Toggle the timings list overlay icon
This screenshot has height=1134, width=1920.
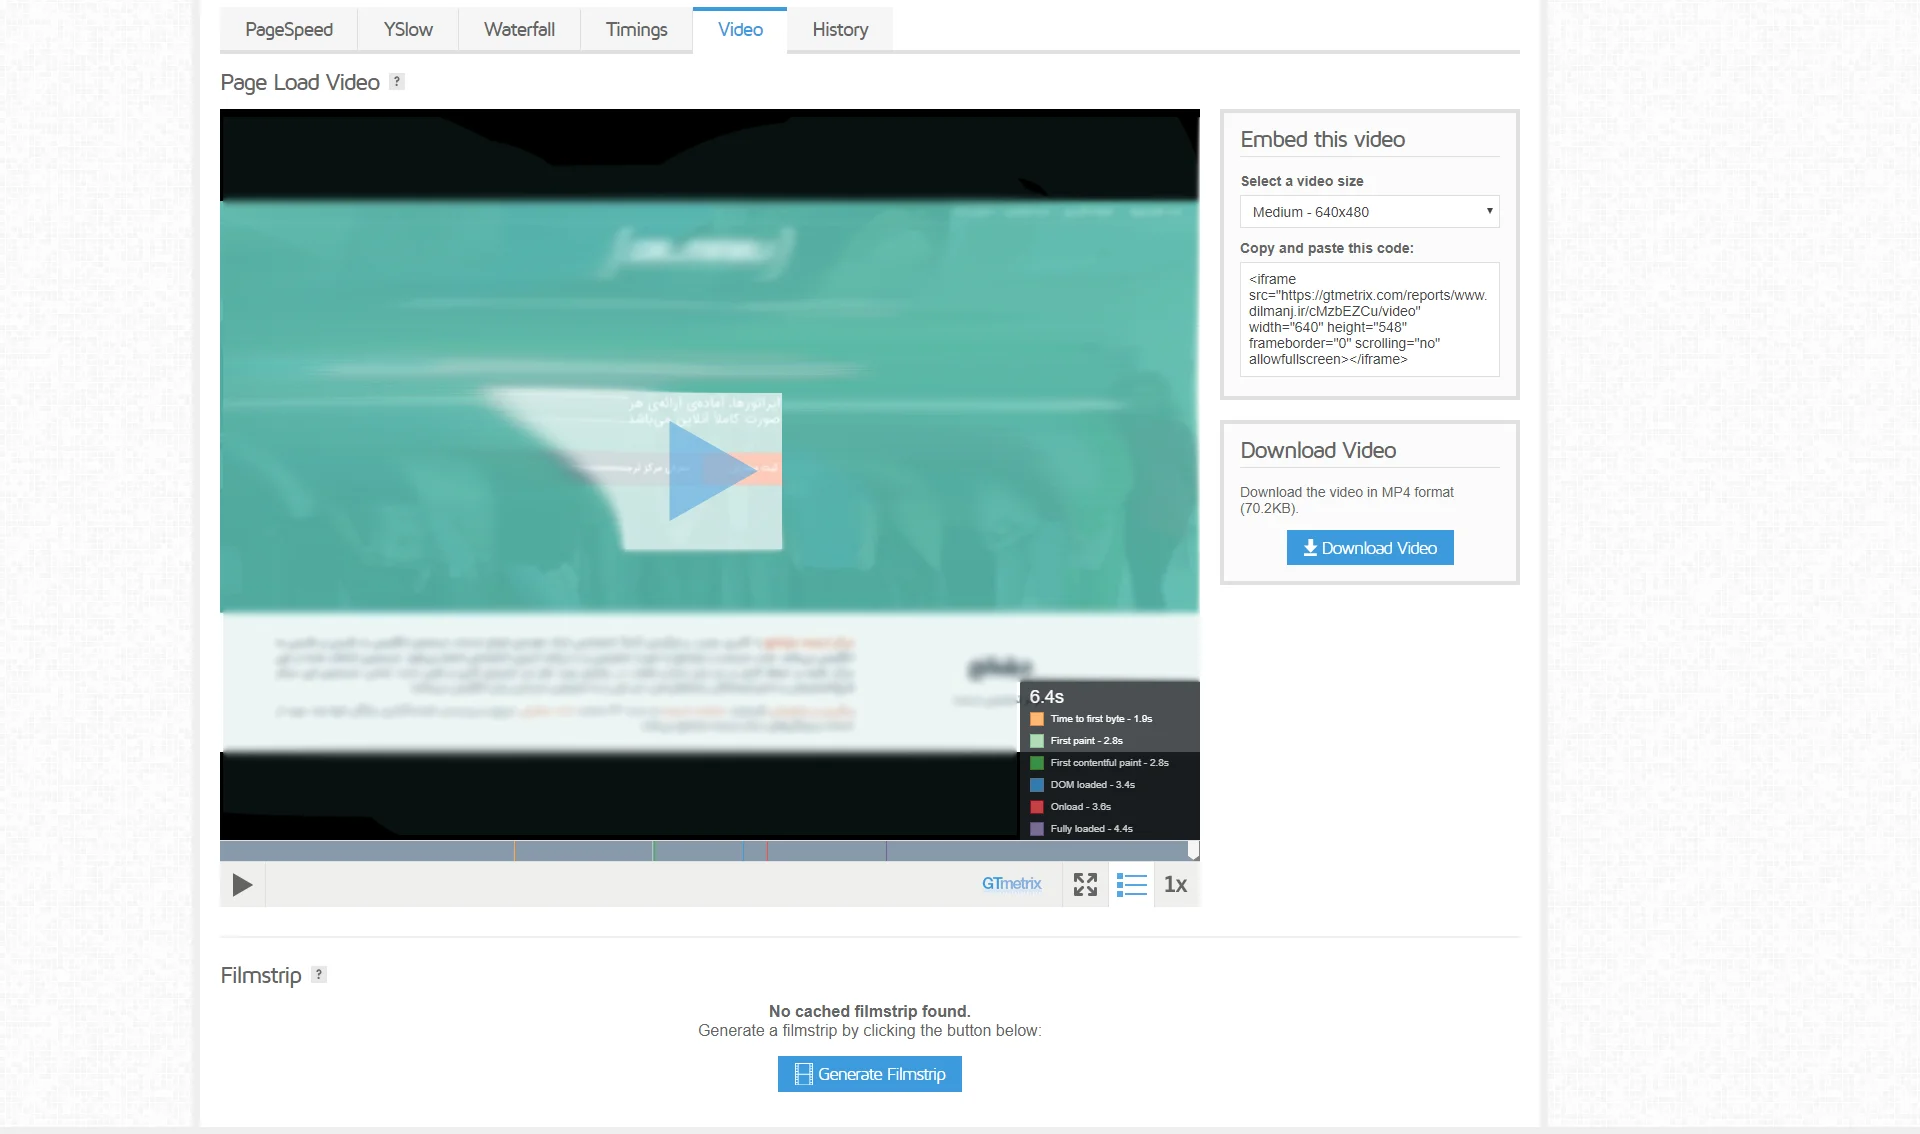coord(1131,885)
